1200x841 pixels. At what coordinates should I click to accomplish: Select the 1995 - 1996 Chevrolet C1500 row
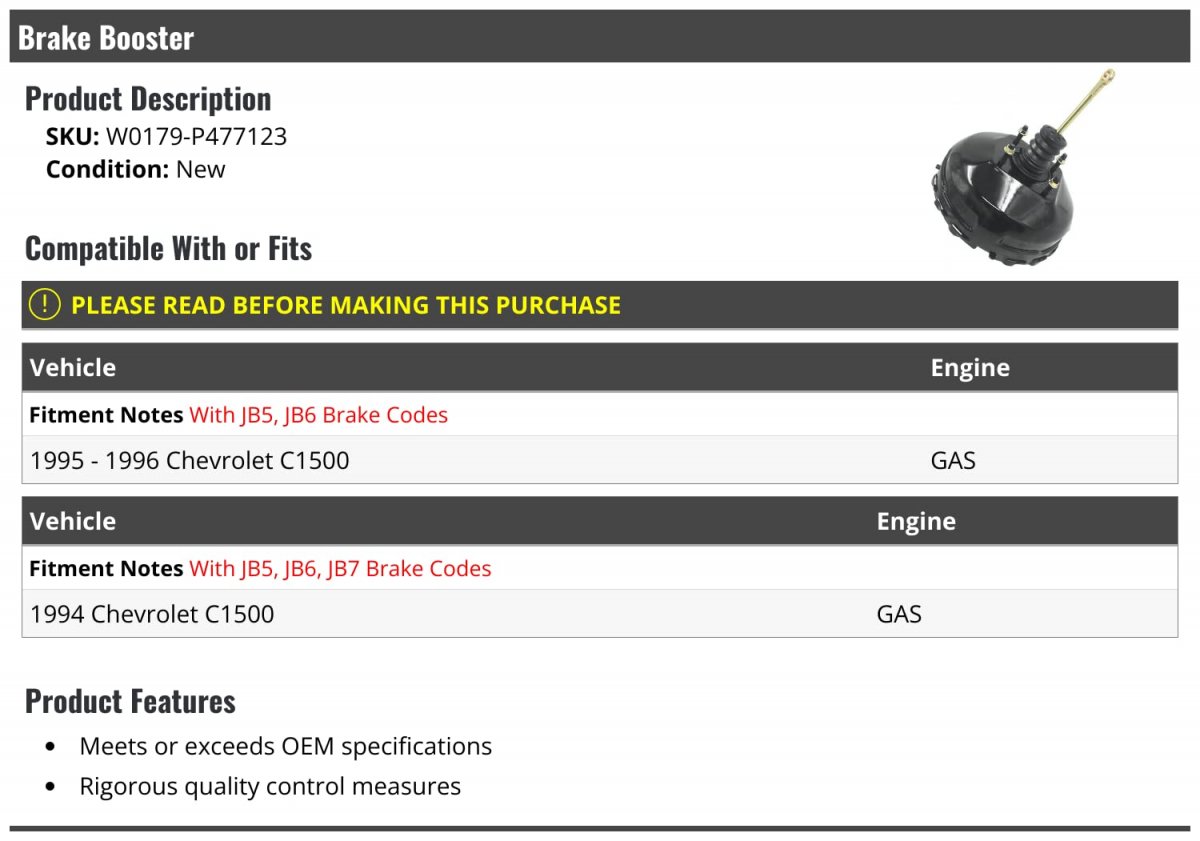pos(600,460)
